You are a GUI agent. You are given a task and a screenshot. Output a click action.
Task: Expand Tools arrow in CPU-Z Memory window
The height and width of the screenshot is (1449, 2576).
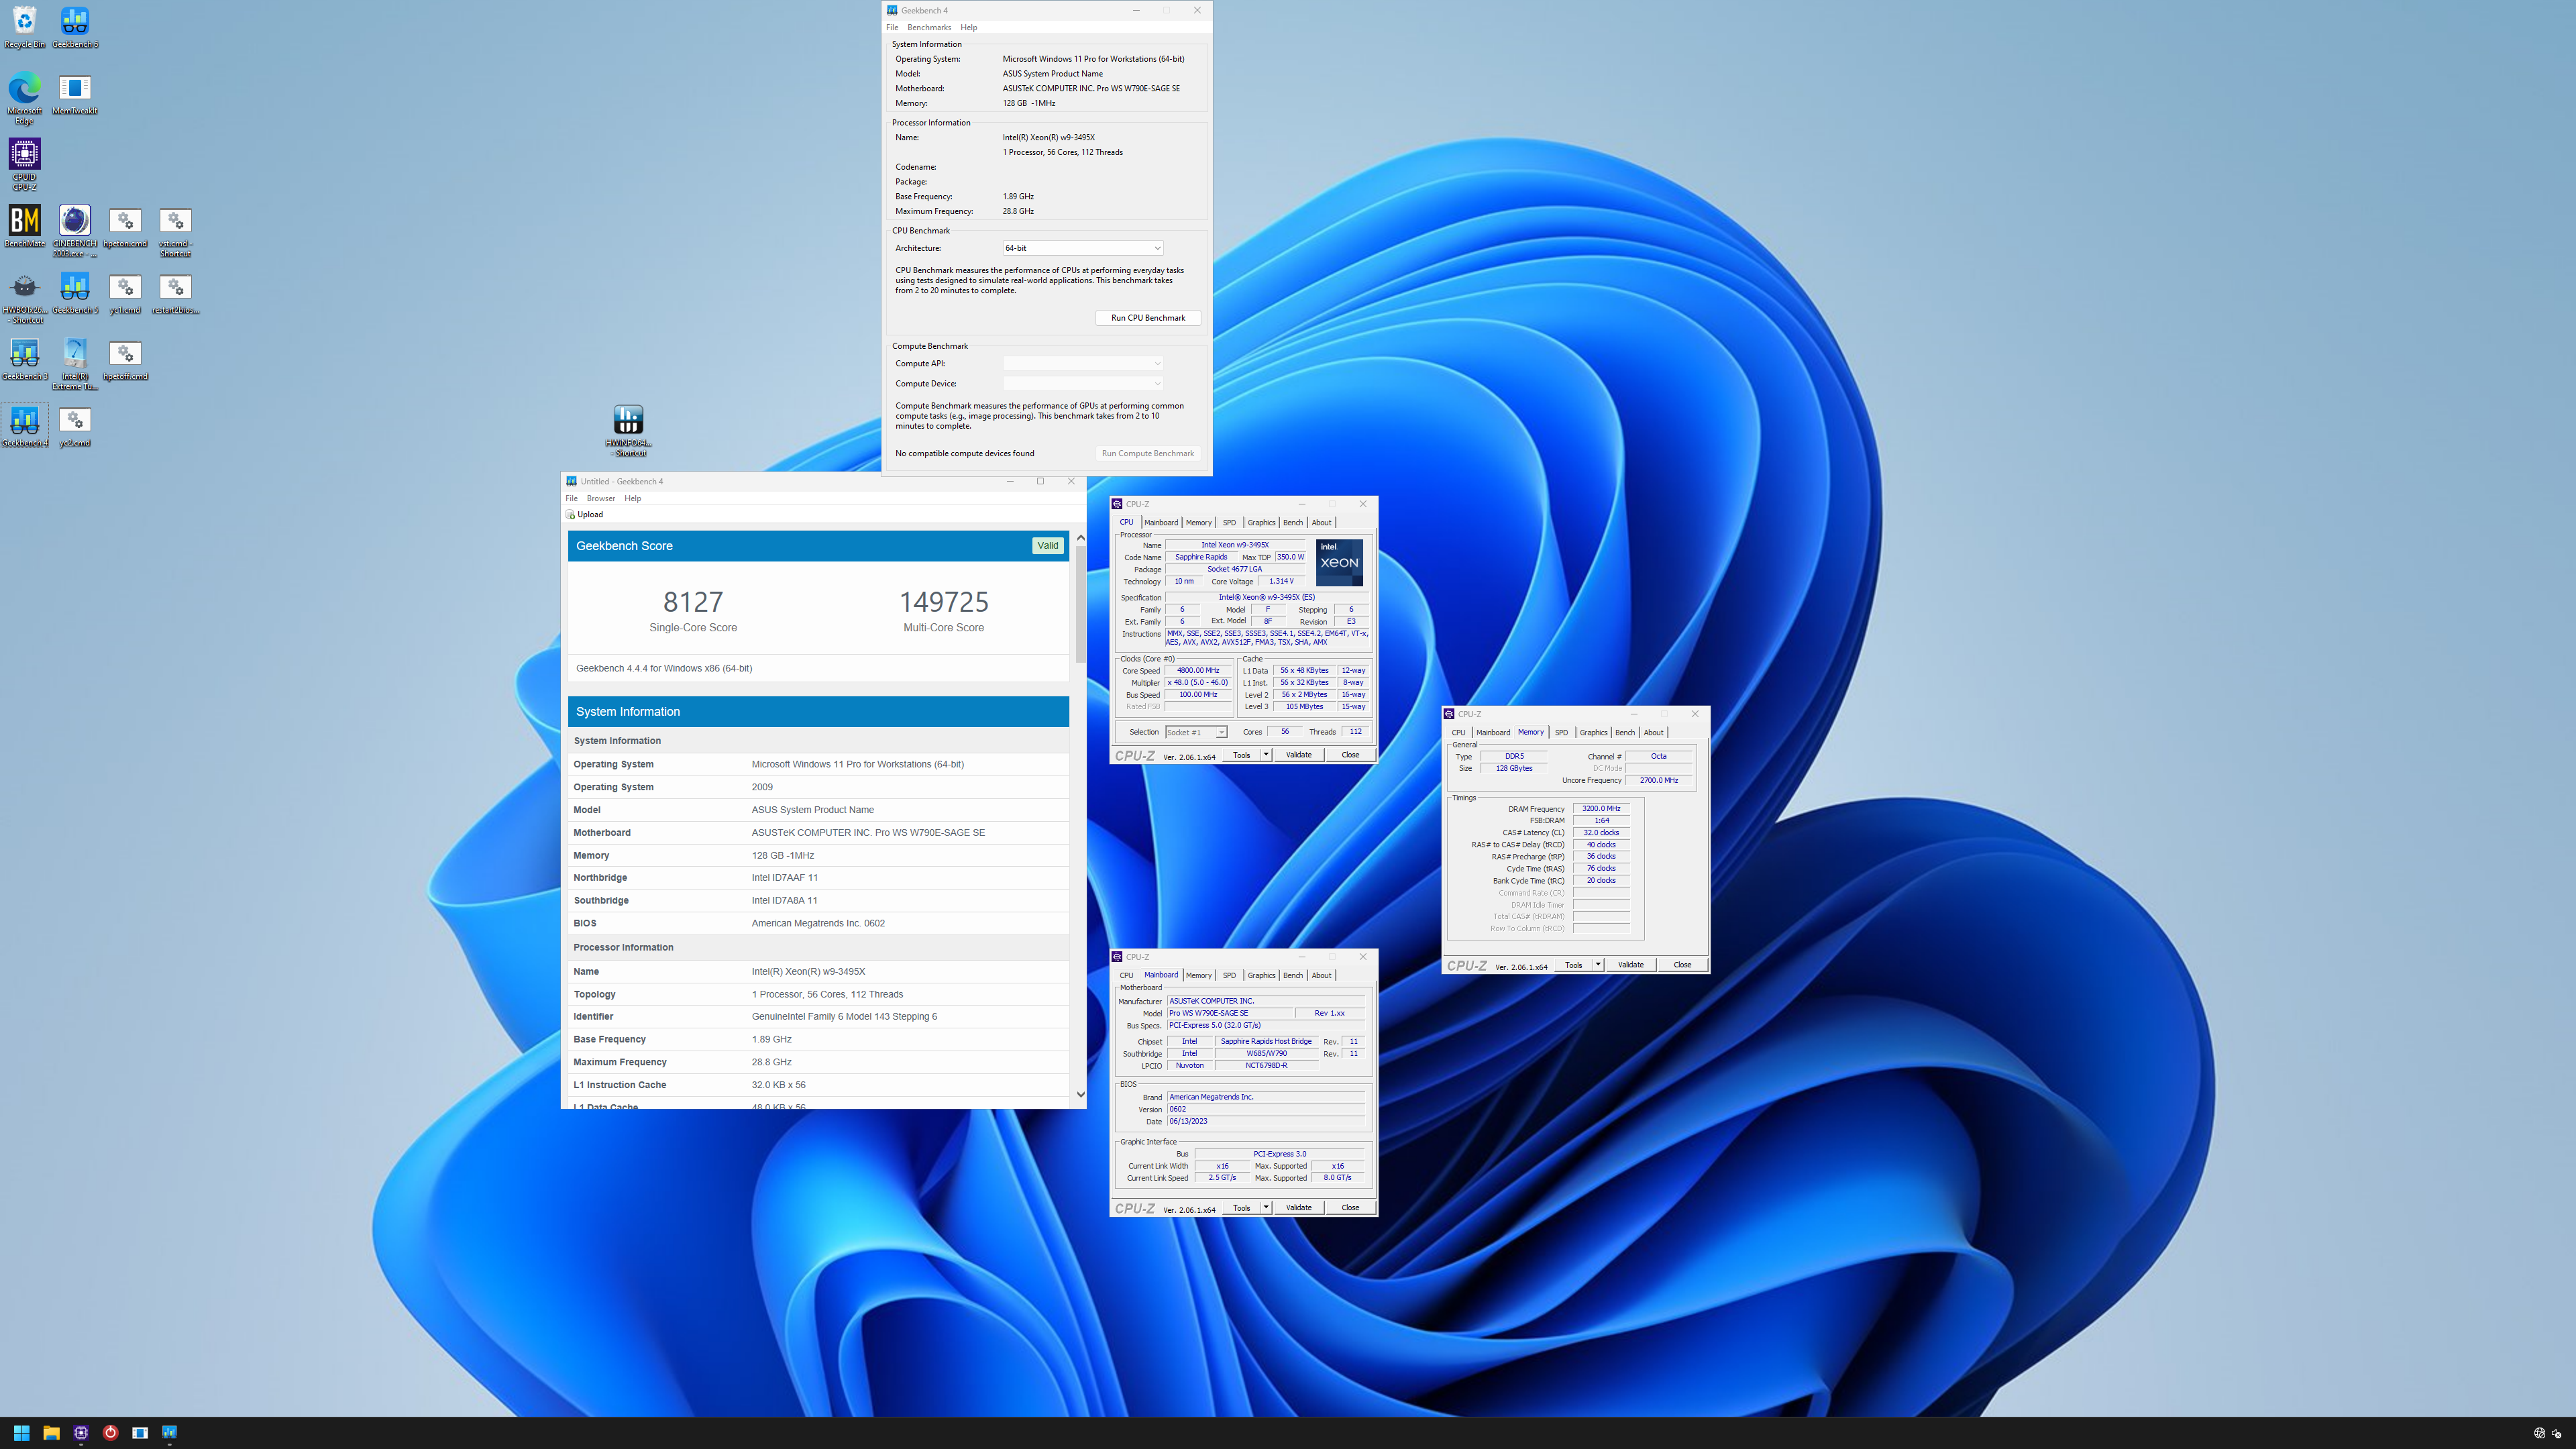[x=1597, y=965]
